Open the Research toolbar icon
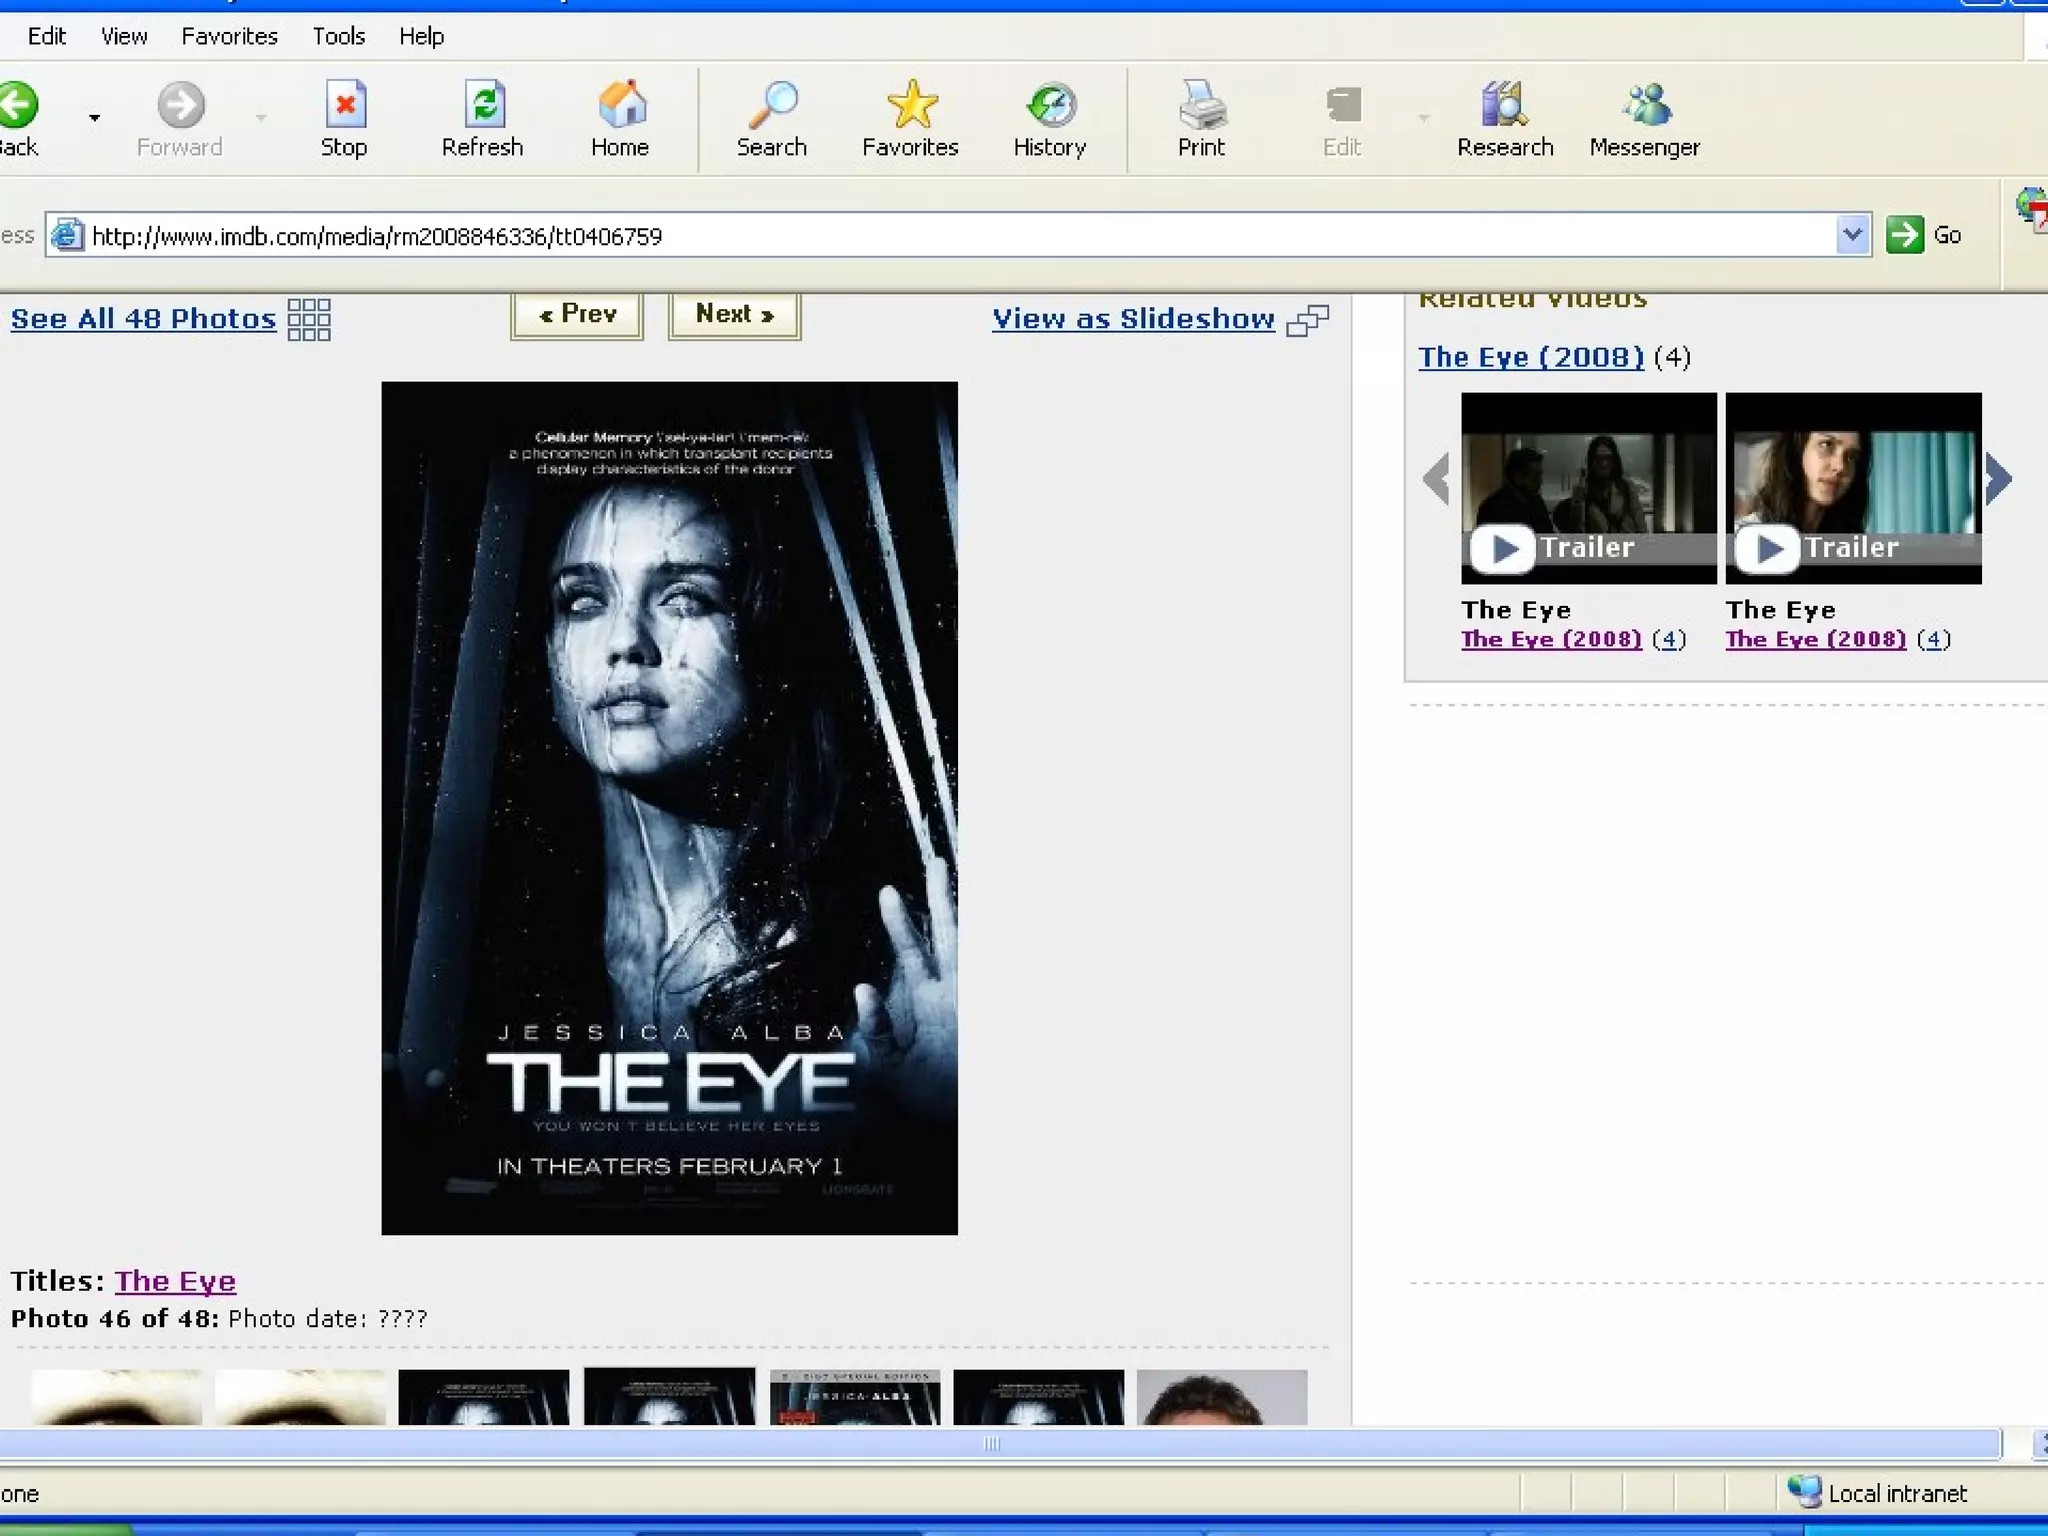The height and width of the screenshot is (1536, 2048). point(1504,106)
